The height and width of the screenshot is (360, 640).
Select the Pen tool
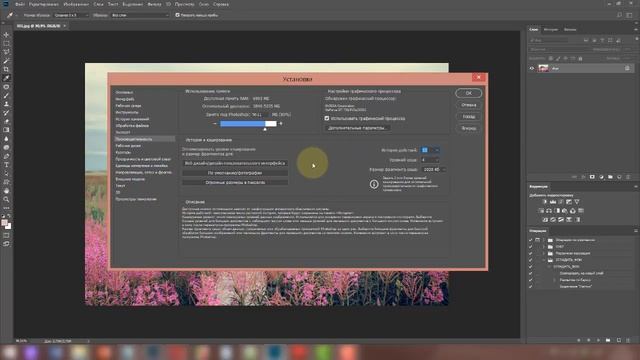[6, 156]
